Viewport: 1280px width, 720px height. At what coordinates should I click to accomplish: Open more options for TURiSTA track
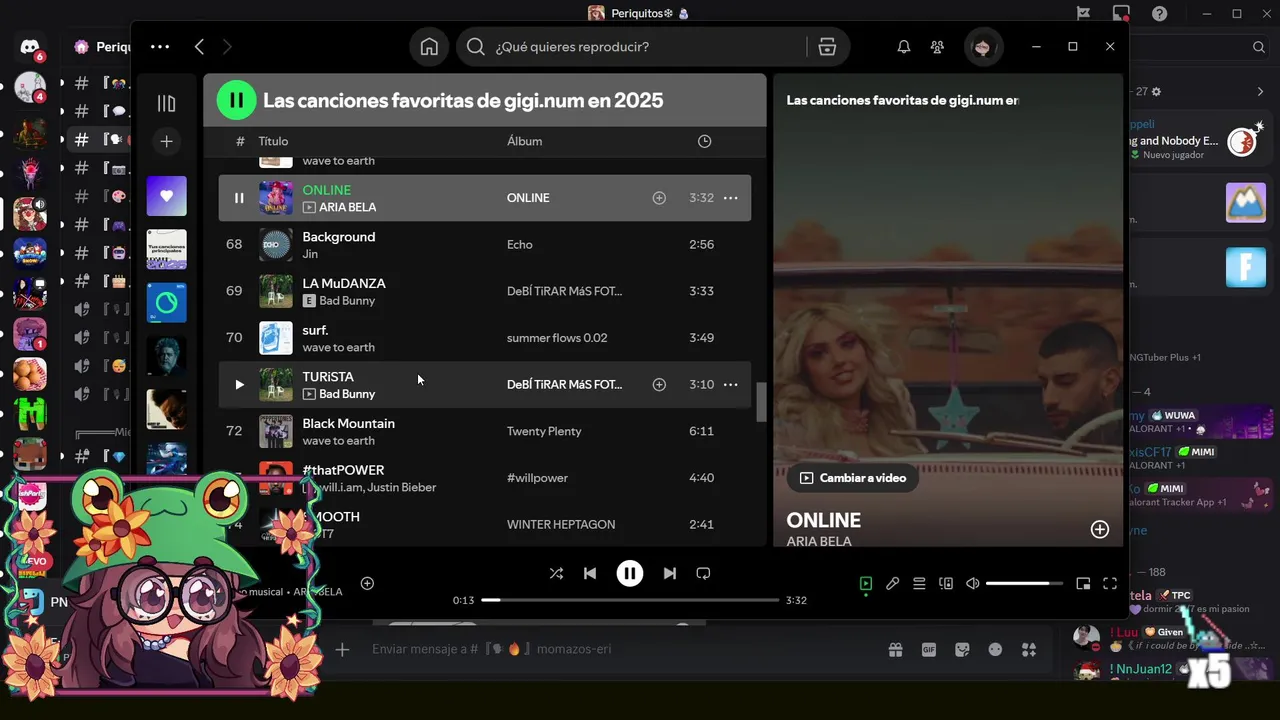click(x=731, y=384)
